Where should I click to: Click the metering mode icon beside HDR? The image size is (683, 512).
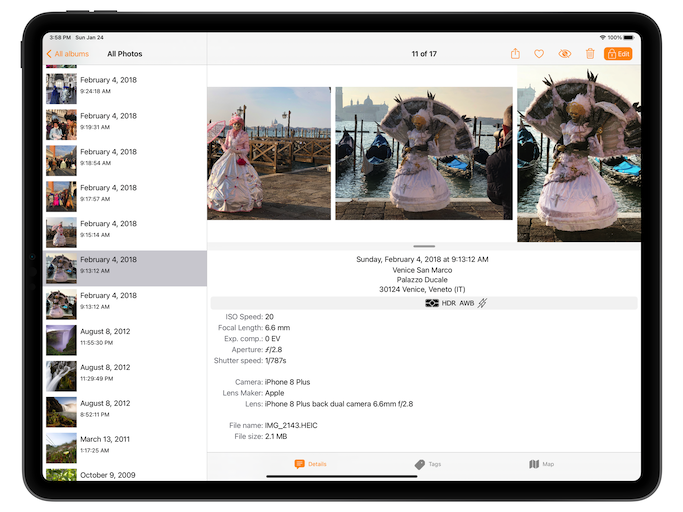coord(431,303)
